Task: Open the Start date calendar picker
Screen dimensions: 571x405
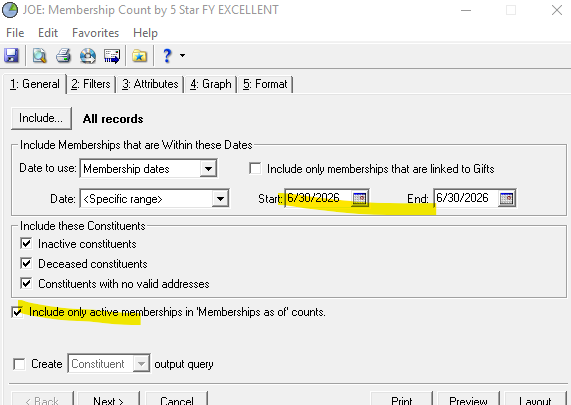Action: (x=359, y=198)
